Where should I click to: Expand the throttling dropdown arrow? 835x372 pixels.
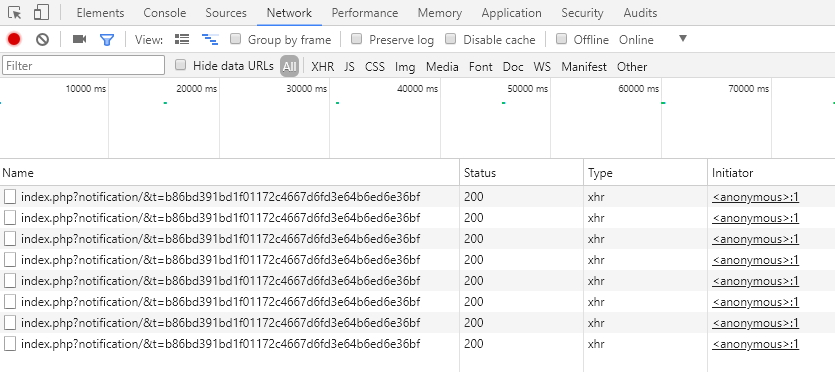pyautogui.click(x=683, y=38)
